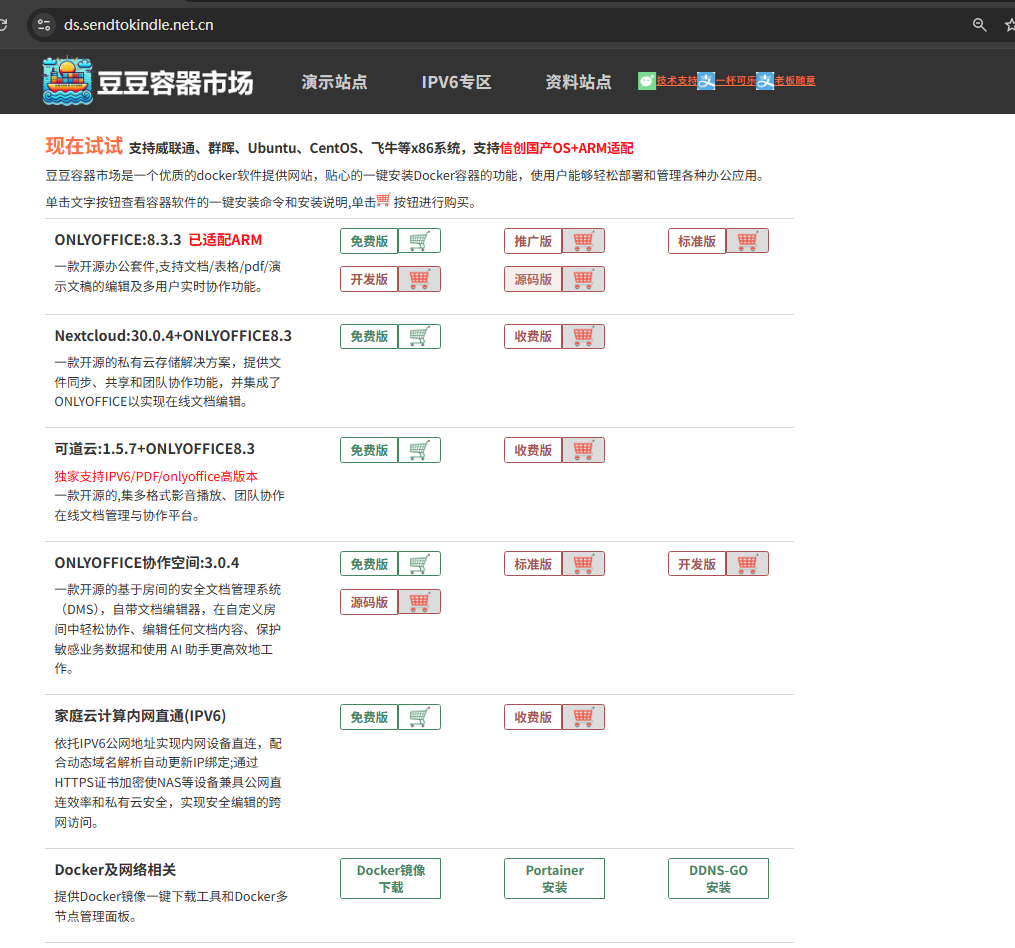The height and width of the screenshot is (948, 1015).
Task: Open the 老板随意 donation link
Action: 795,81
